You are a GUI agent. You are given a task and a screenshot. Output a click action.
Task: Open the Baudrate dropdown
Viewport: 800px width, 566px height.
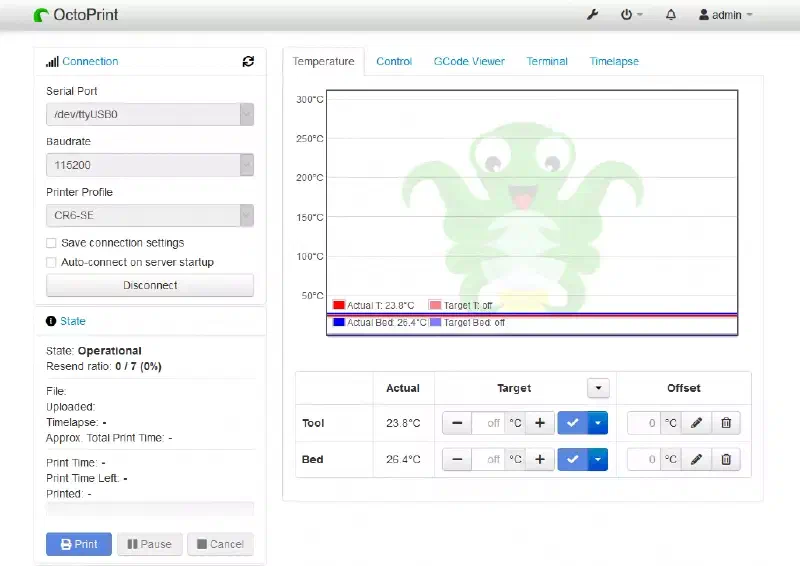(150, 165)
